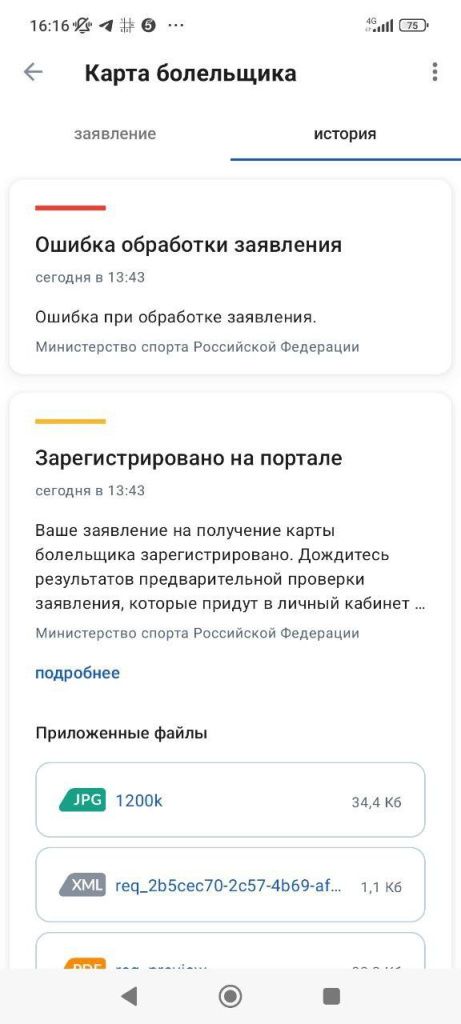Viewport: 461px width, 1024px height.
Task: Click the green JPG file type badge
Action: [82, 800]
